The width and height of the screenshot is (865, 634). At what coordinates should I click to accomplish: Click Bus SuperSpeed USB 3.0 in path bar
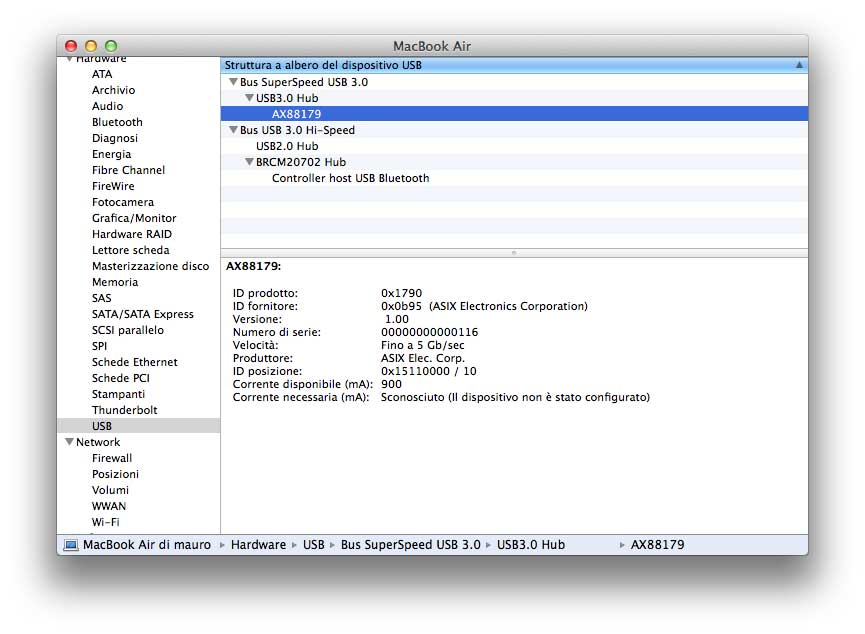click(410, 545)
